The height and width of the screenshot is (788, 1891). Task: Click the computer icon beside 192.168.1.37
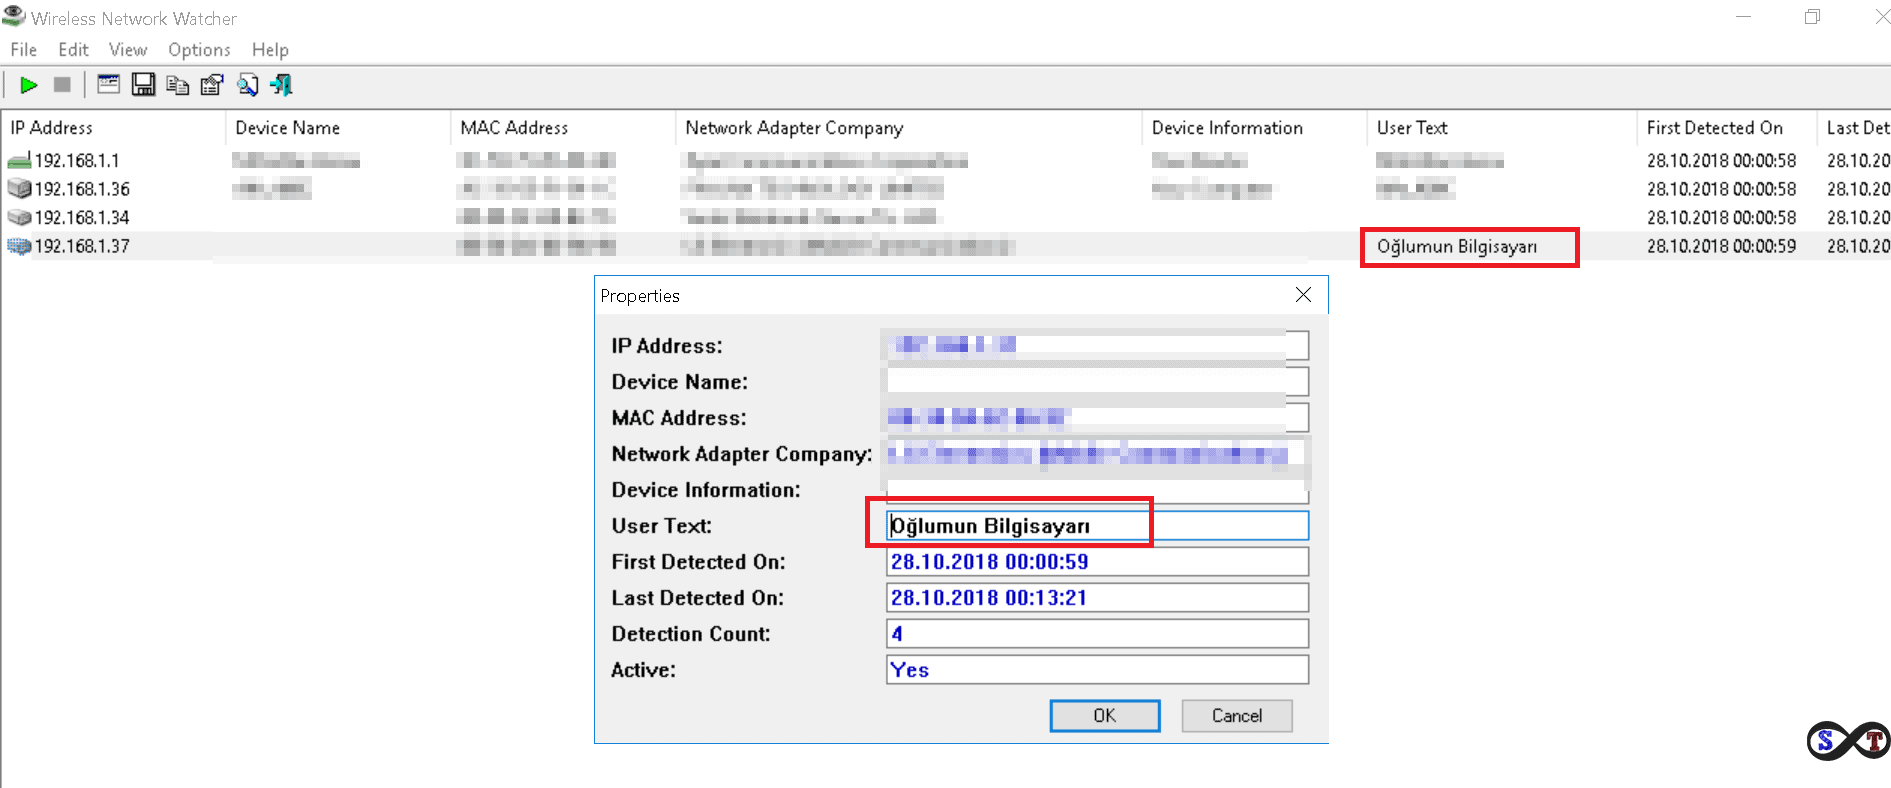(19, 246)
